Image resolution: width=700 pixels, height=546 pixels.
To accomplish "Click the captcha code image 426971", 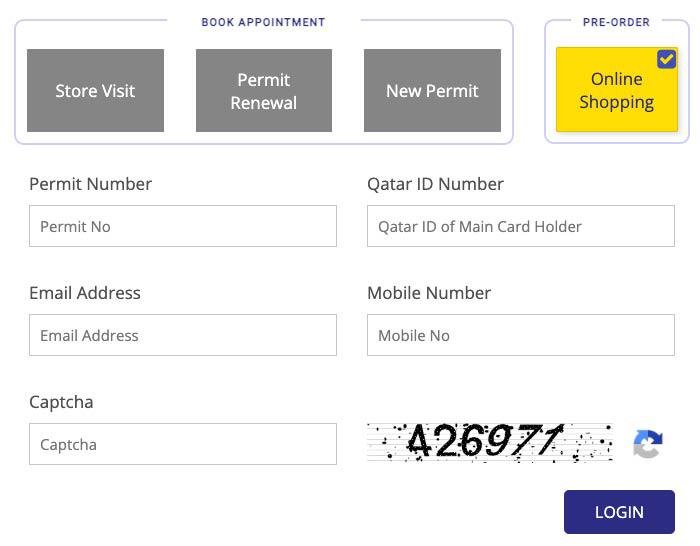I will pos(490,442).
